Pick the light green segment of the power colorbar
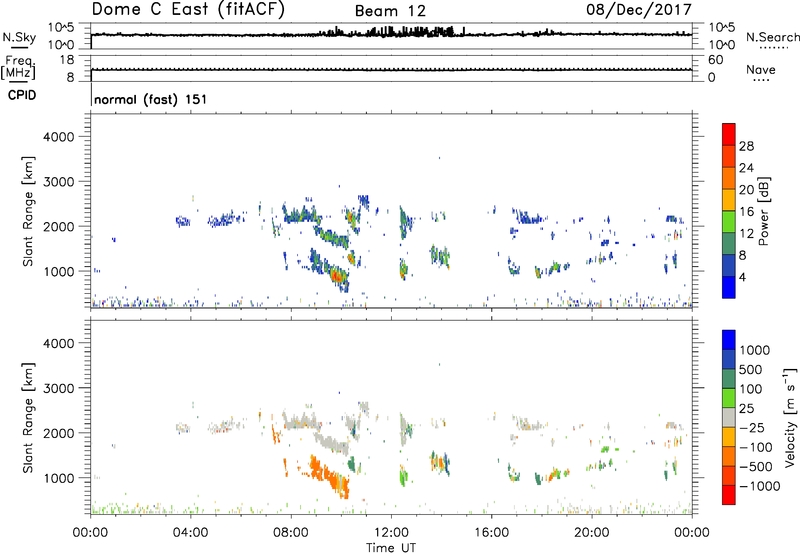The width and height of the screenshot is (800, 554). point(729,221)
